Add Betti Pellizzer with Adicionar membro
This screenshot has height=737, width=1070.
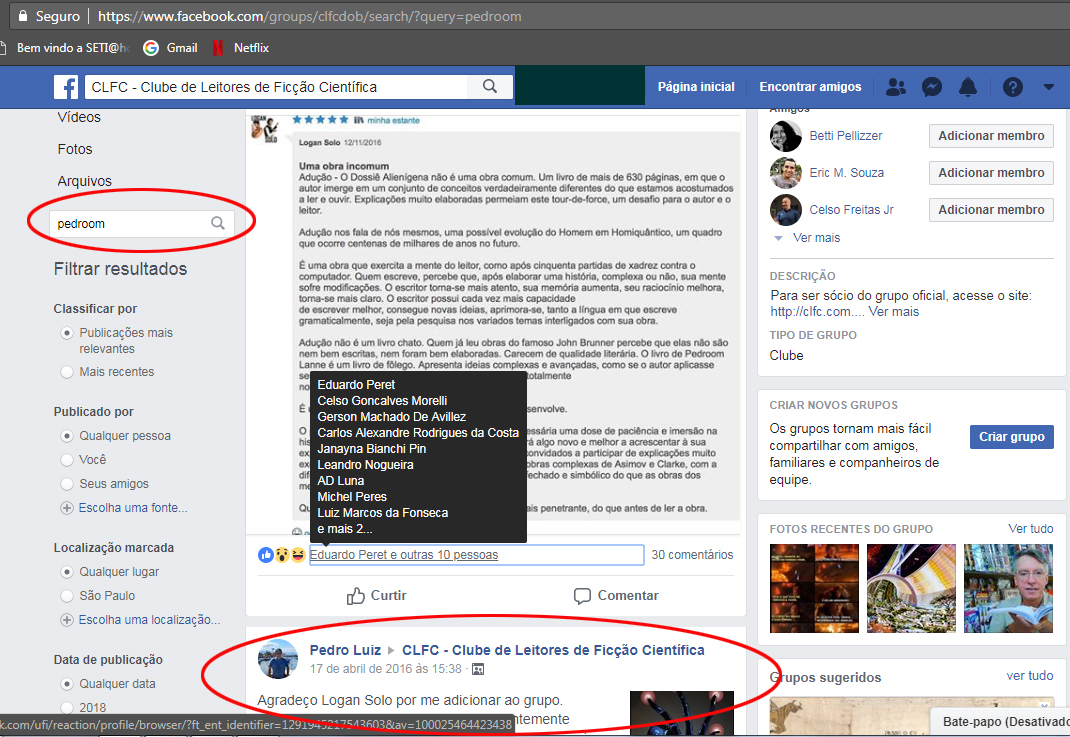[991, 136]
